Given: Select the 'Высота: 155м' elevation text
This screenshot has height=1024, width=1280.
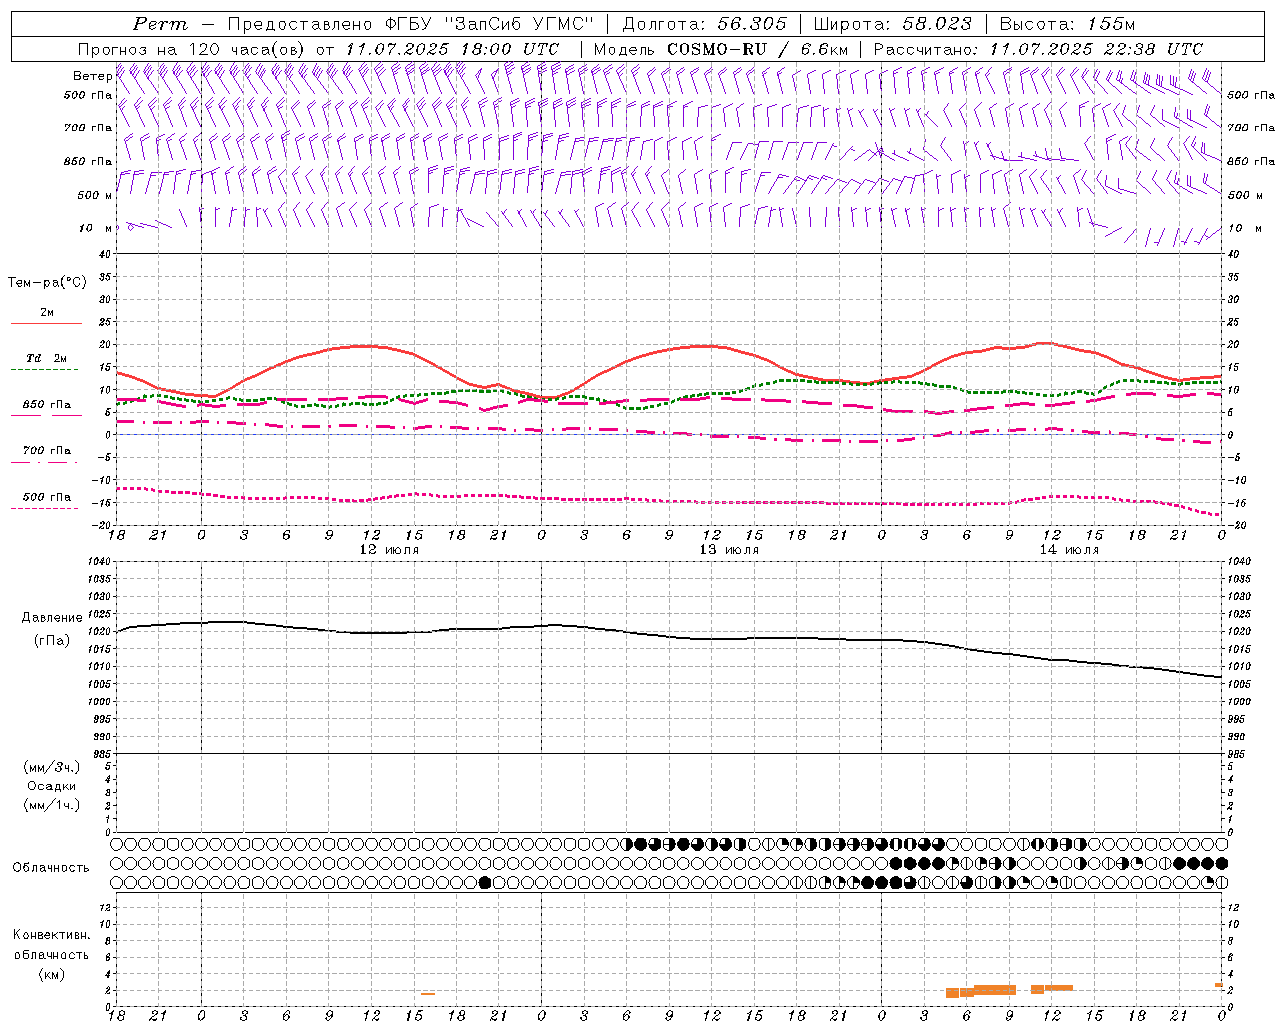Looking at the screenshot, I should tap(1067, 24).
